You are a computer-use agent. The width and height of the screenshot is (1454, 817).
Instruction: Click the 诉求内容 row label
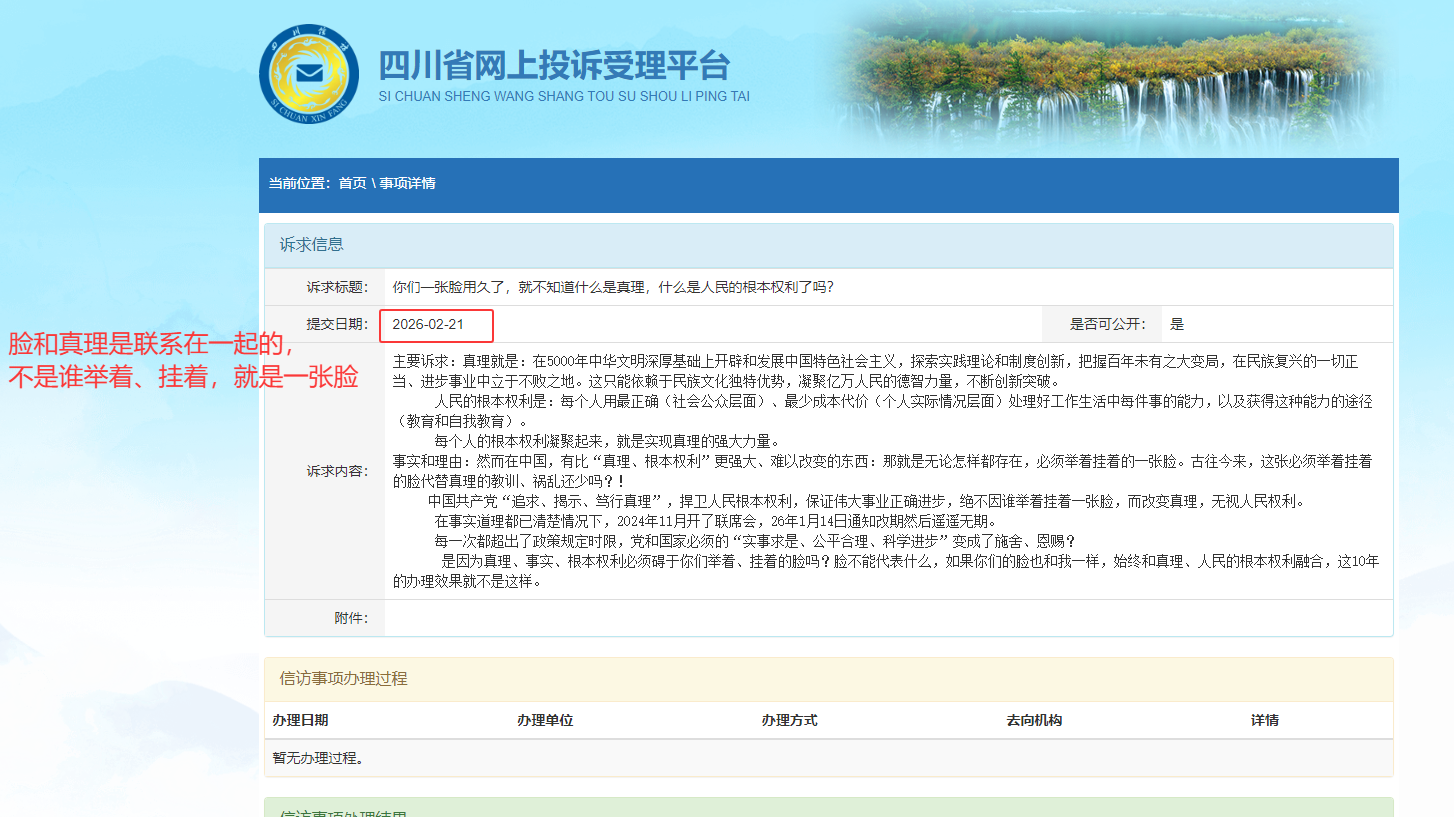click(337, 471)
